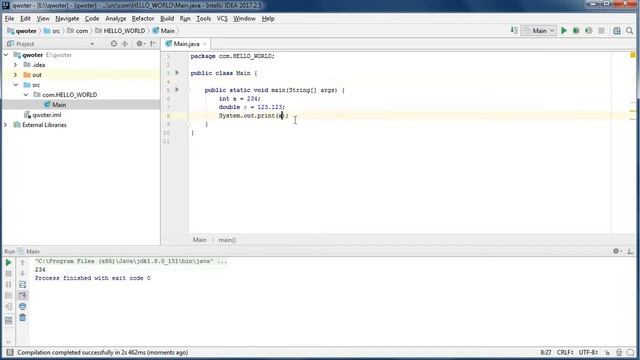The image size is (640, 360).
Task: Hide the Run tool window
Action: point(630,251)
